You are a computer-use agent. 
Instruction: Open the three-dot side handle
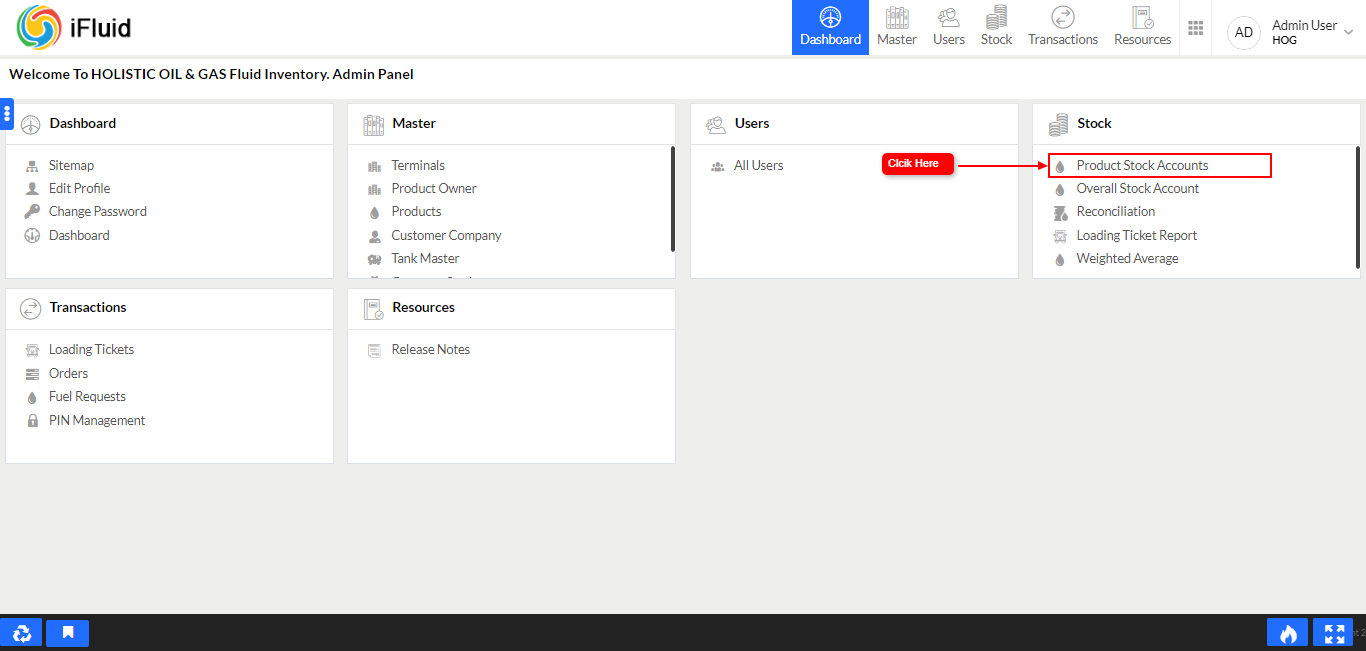[7, 113]
